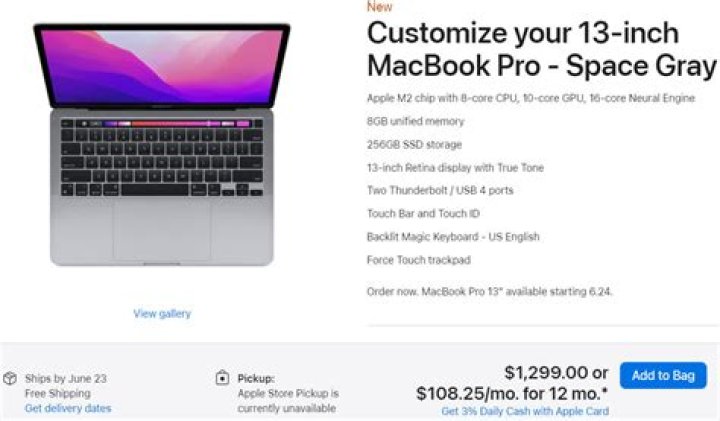The height and width of the screenshot is (421, 720).
Task: Click the shipping box icon
Action: pyautogui.click(x=10, y=378)
